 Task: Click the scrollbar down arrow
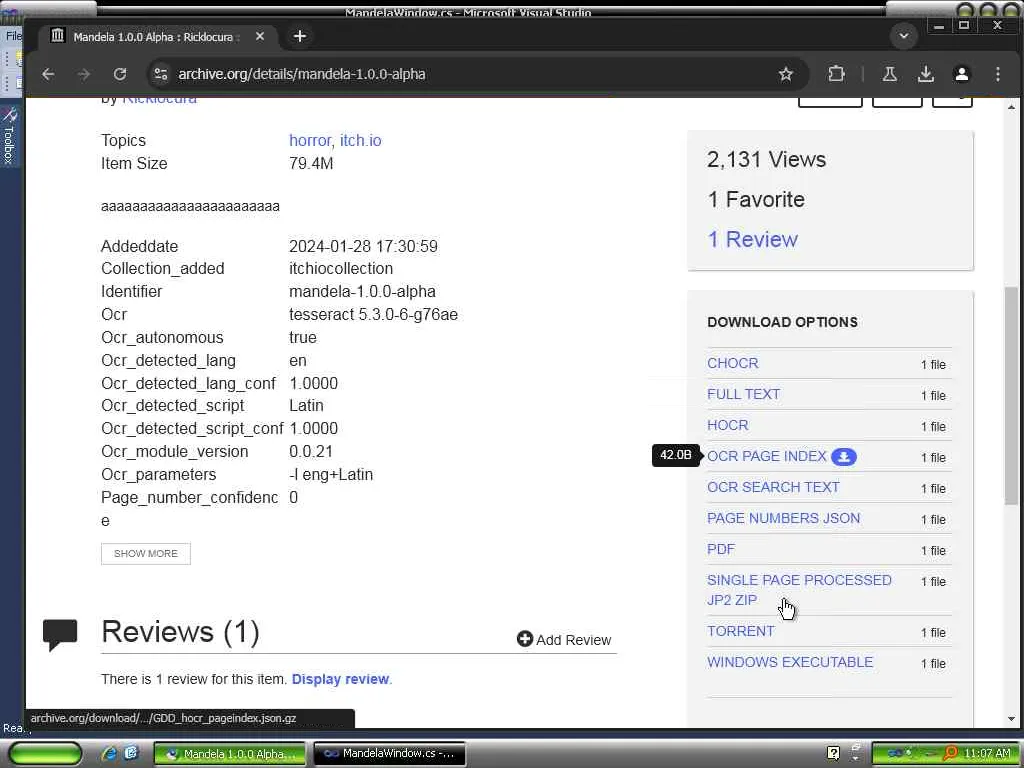1011,719
